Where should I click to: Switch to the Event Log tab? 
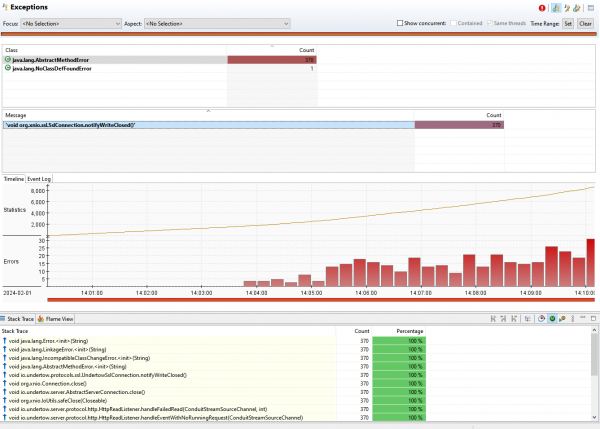point(40,179)
